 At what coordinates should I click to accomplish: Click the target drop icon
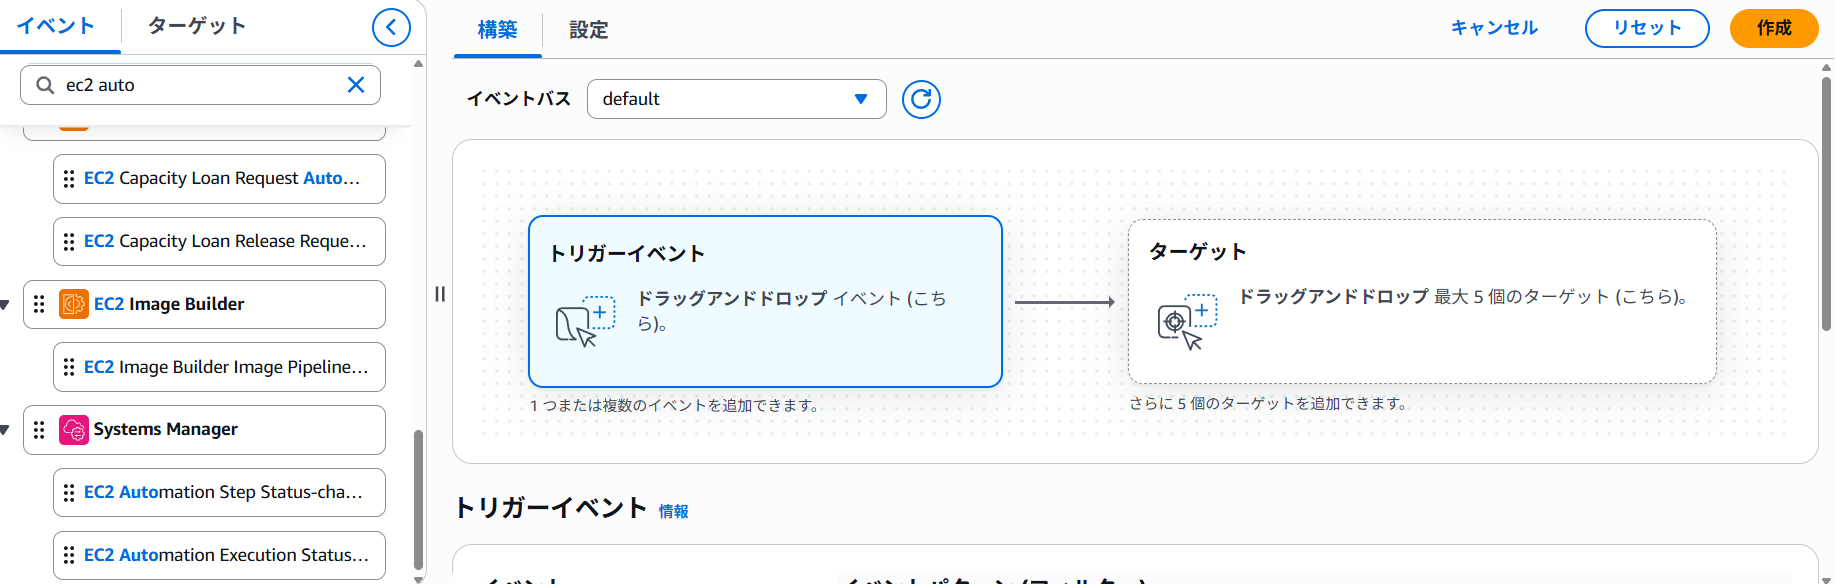click(x=1187, y=321)
